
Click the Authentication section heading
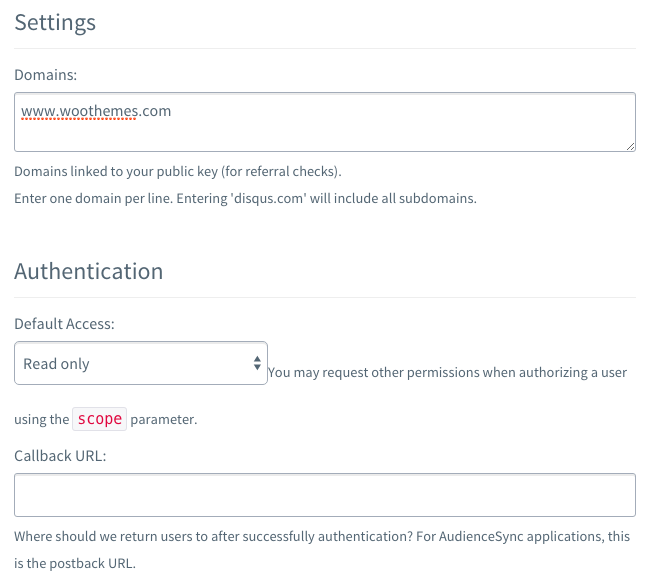click(x=89, y=271)
